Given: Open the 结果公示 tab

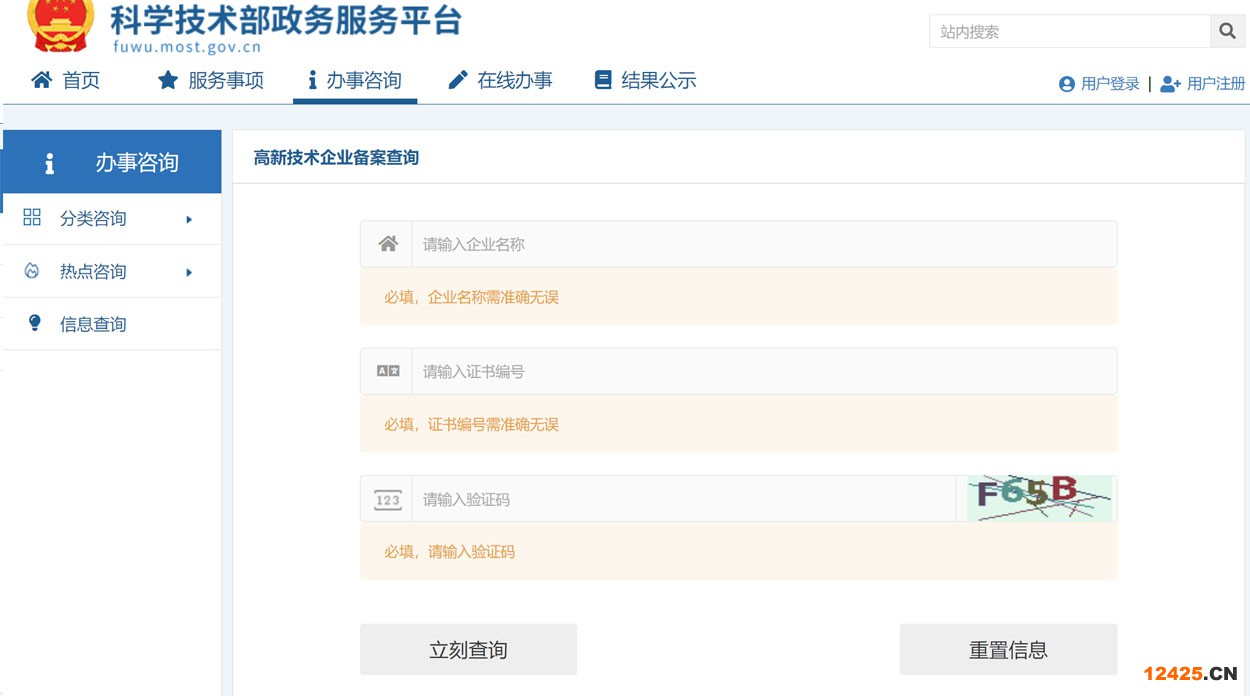Looking at the screenshot, I should [x=645, y=80].
